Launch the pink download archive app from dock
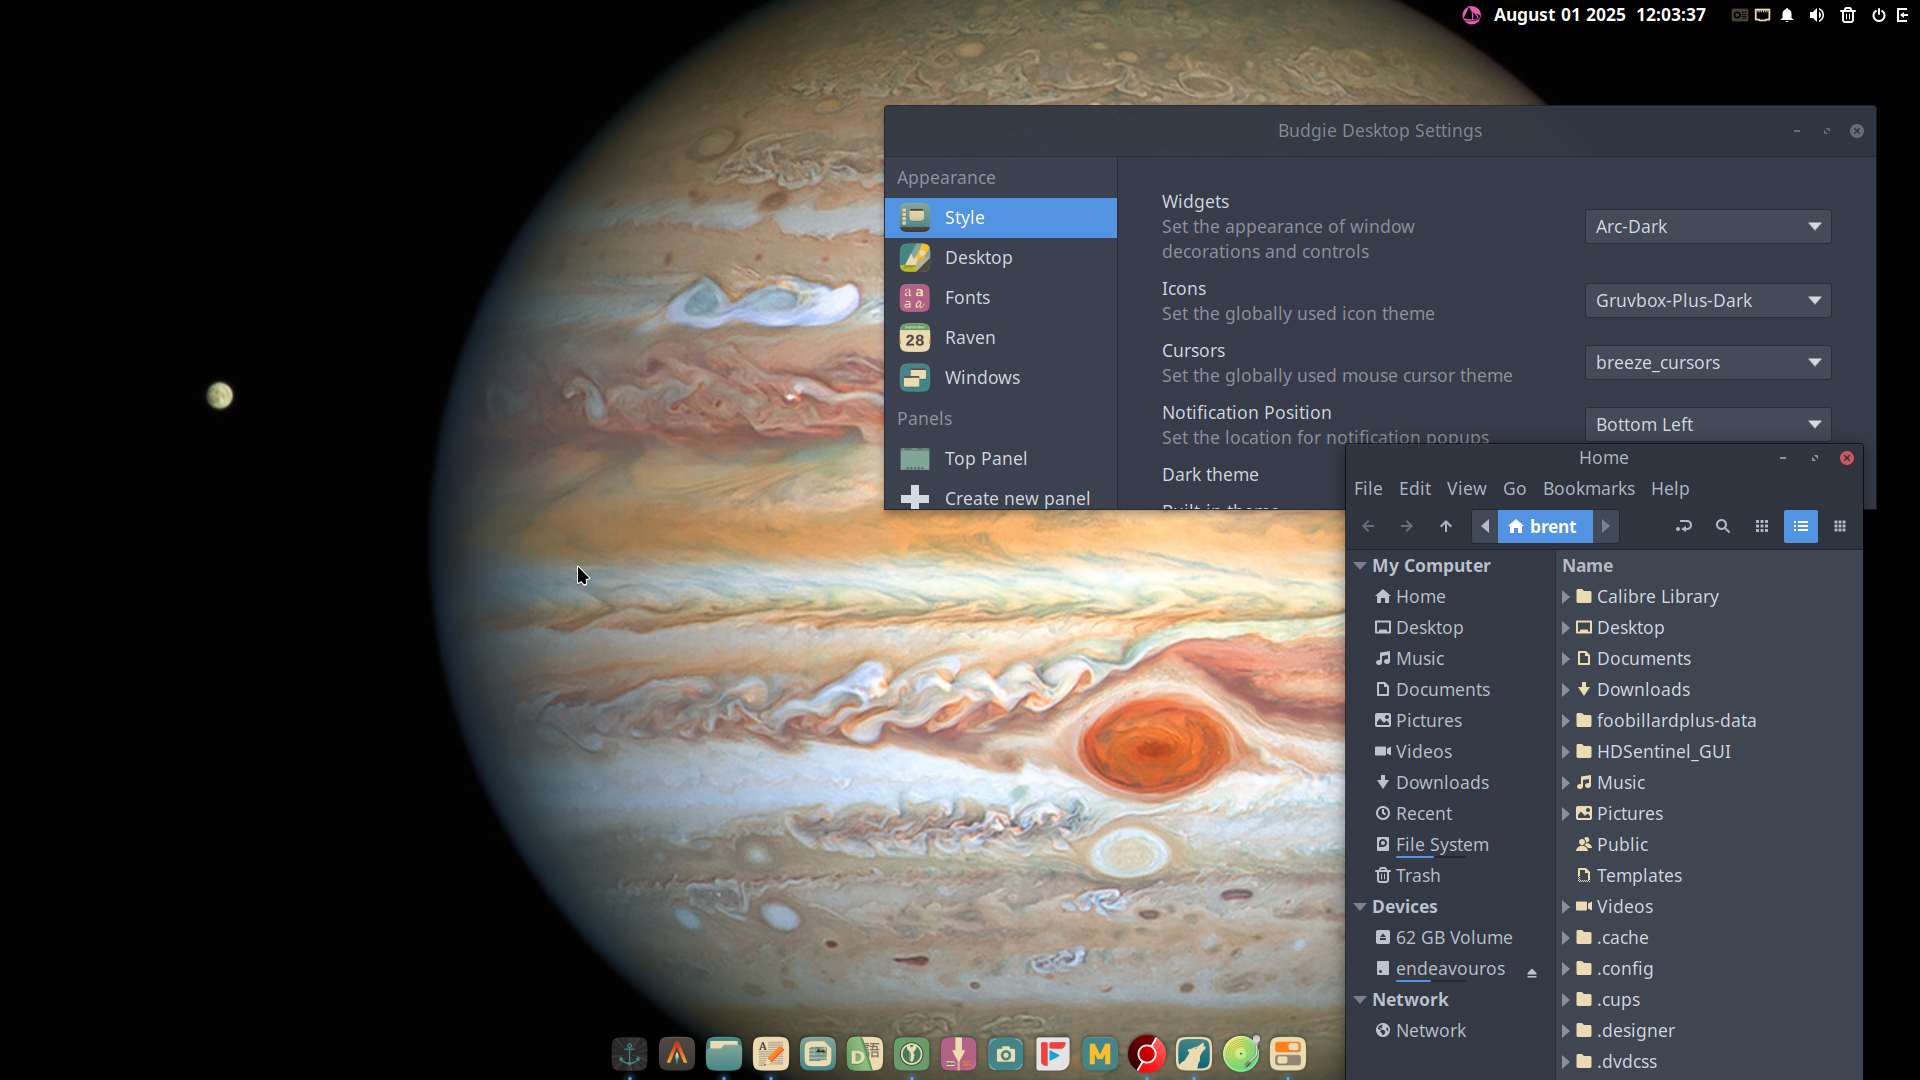 pyautogui.click(x=959, y=1054)
